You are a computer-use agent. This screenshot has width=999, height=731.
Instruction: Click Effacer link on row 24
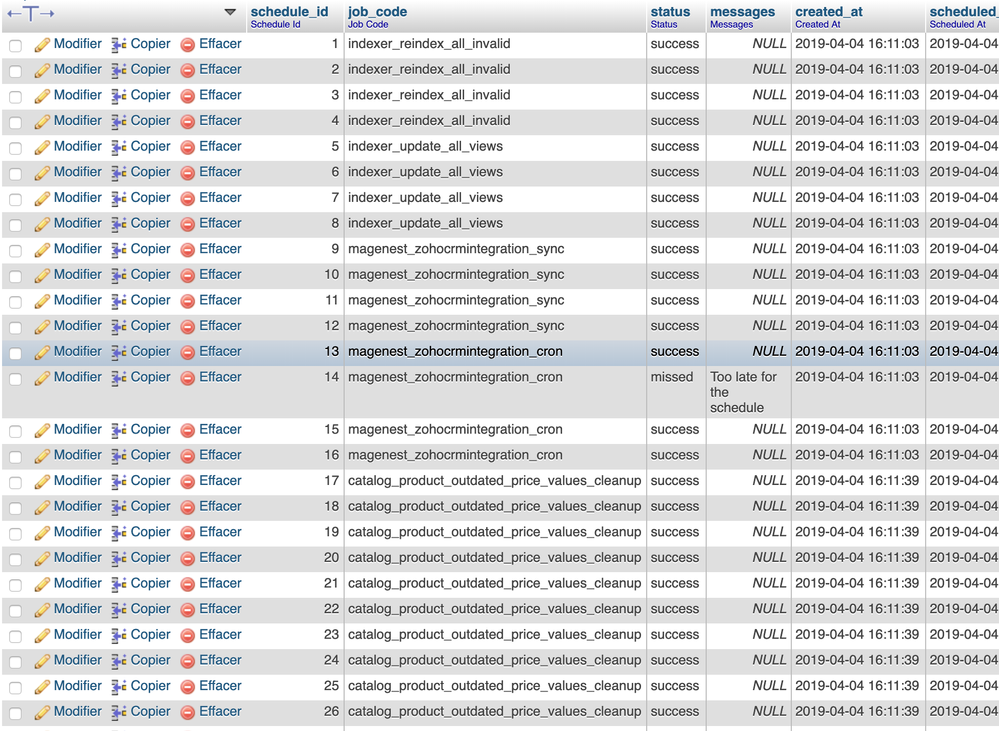tap(220, 660)
